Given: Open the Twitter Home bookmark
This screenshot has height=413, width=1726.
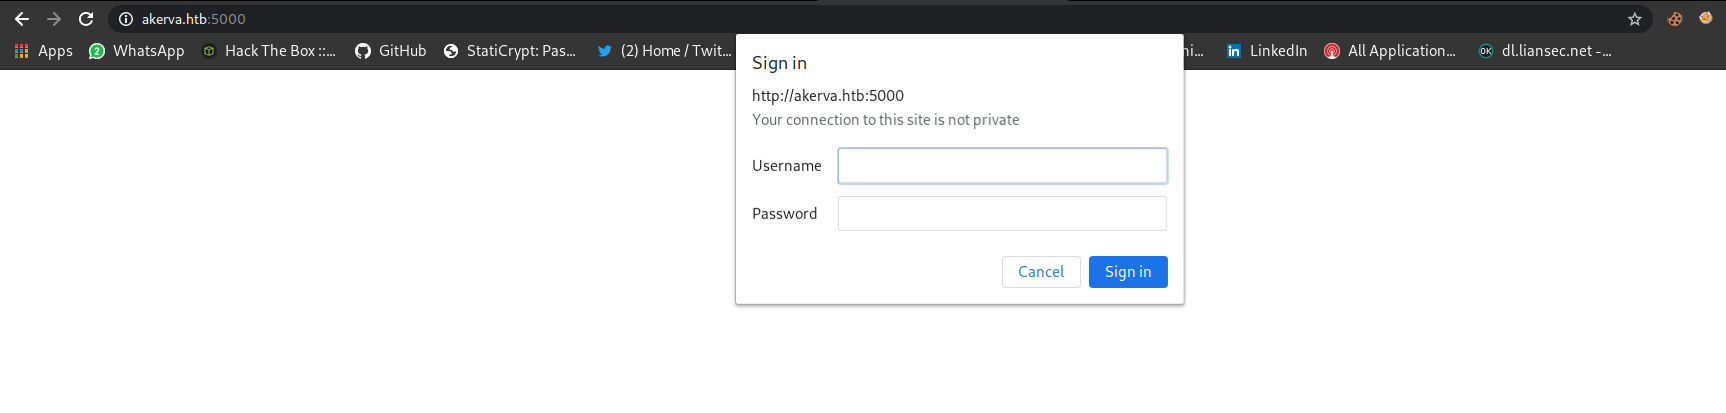Looking at the screenshot, I should 664,51.
